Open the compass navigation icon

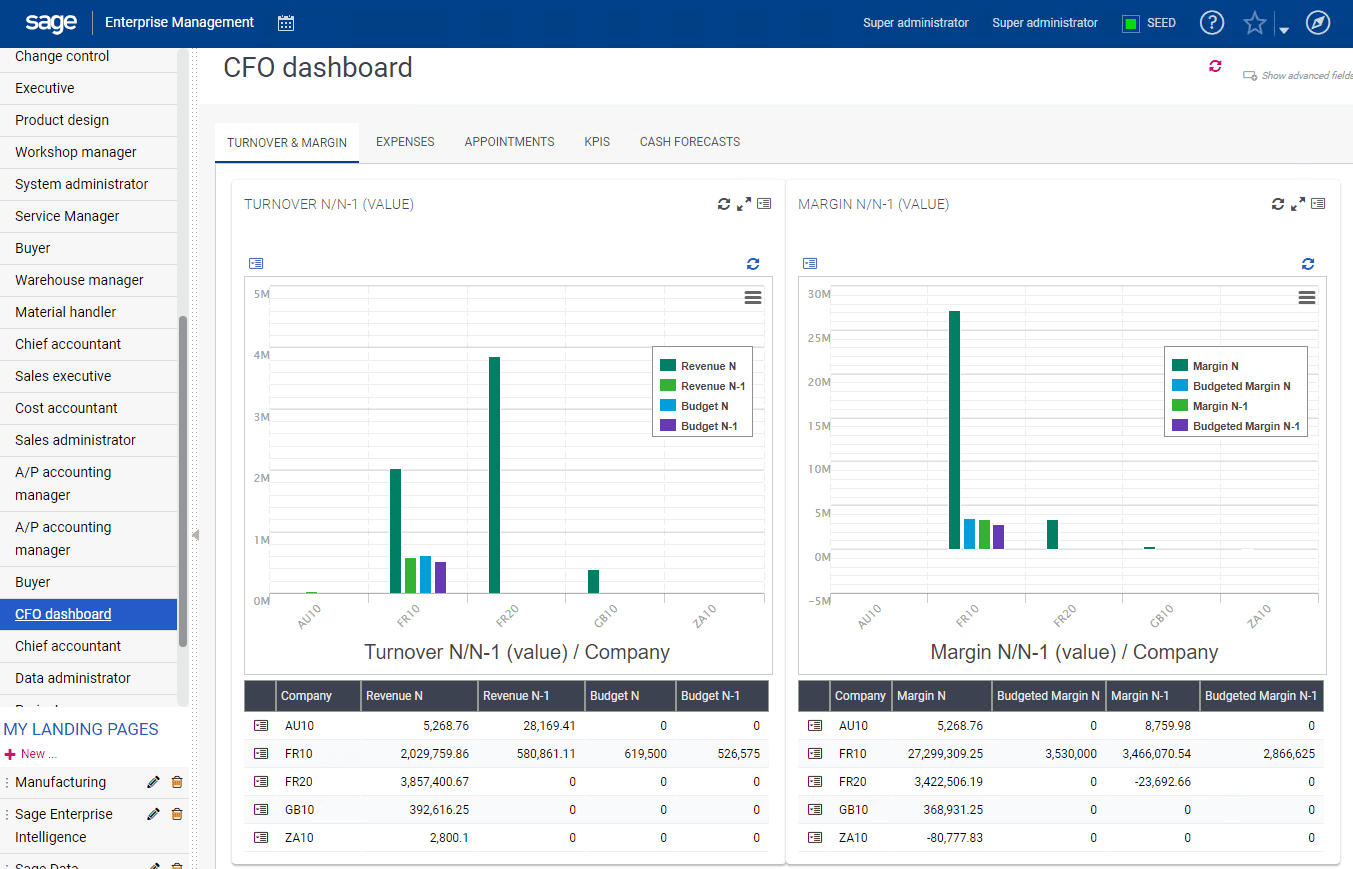pyautogui.click(x=1318, y=23)
